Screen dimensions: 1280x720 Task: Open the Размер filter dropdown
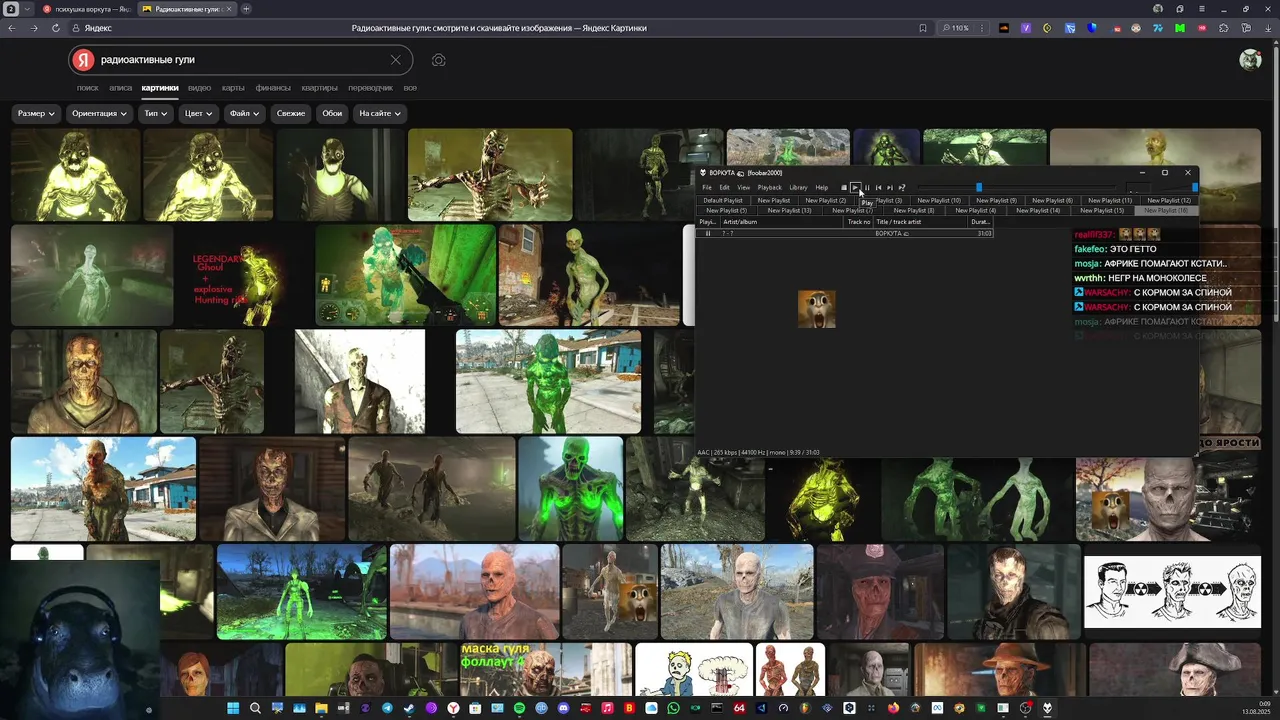tap(37, 113)
